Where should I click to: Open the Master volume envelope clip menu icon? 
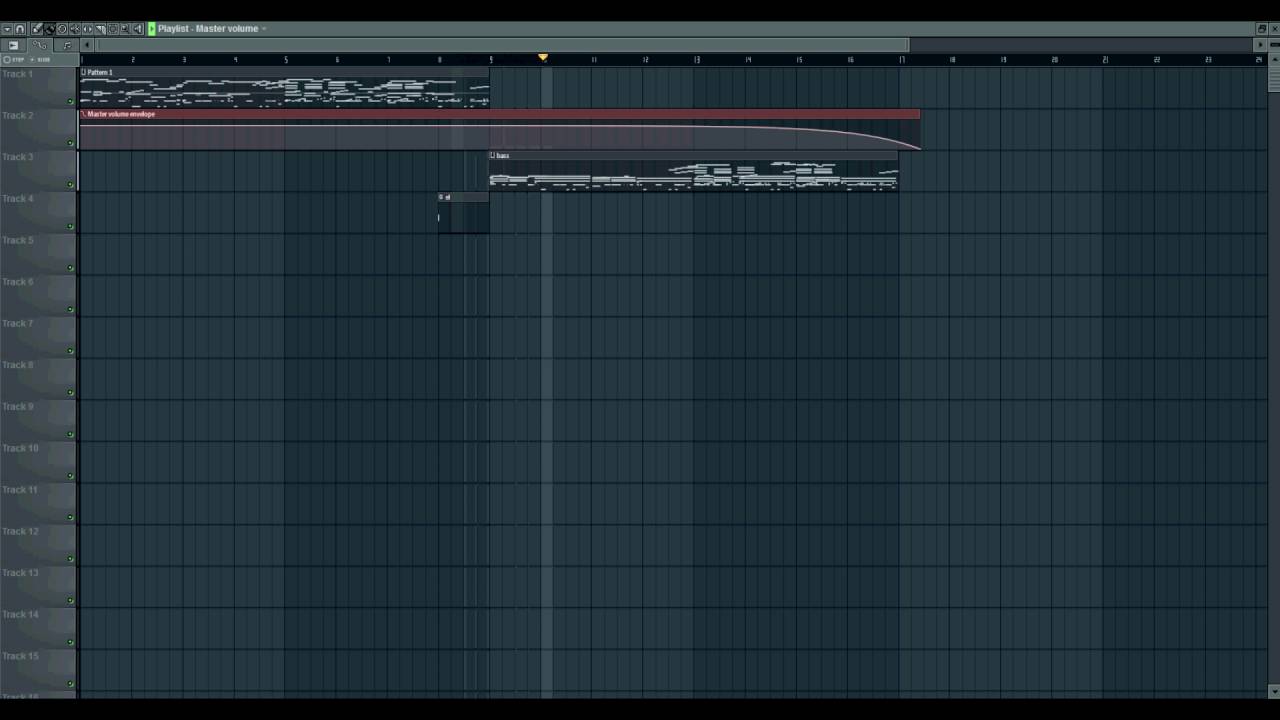tap(84, 114)
